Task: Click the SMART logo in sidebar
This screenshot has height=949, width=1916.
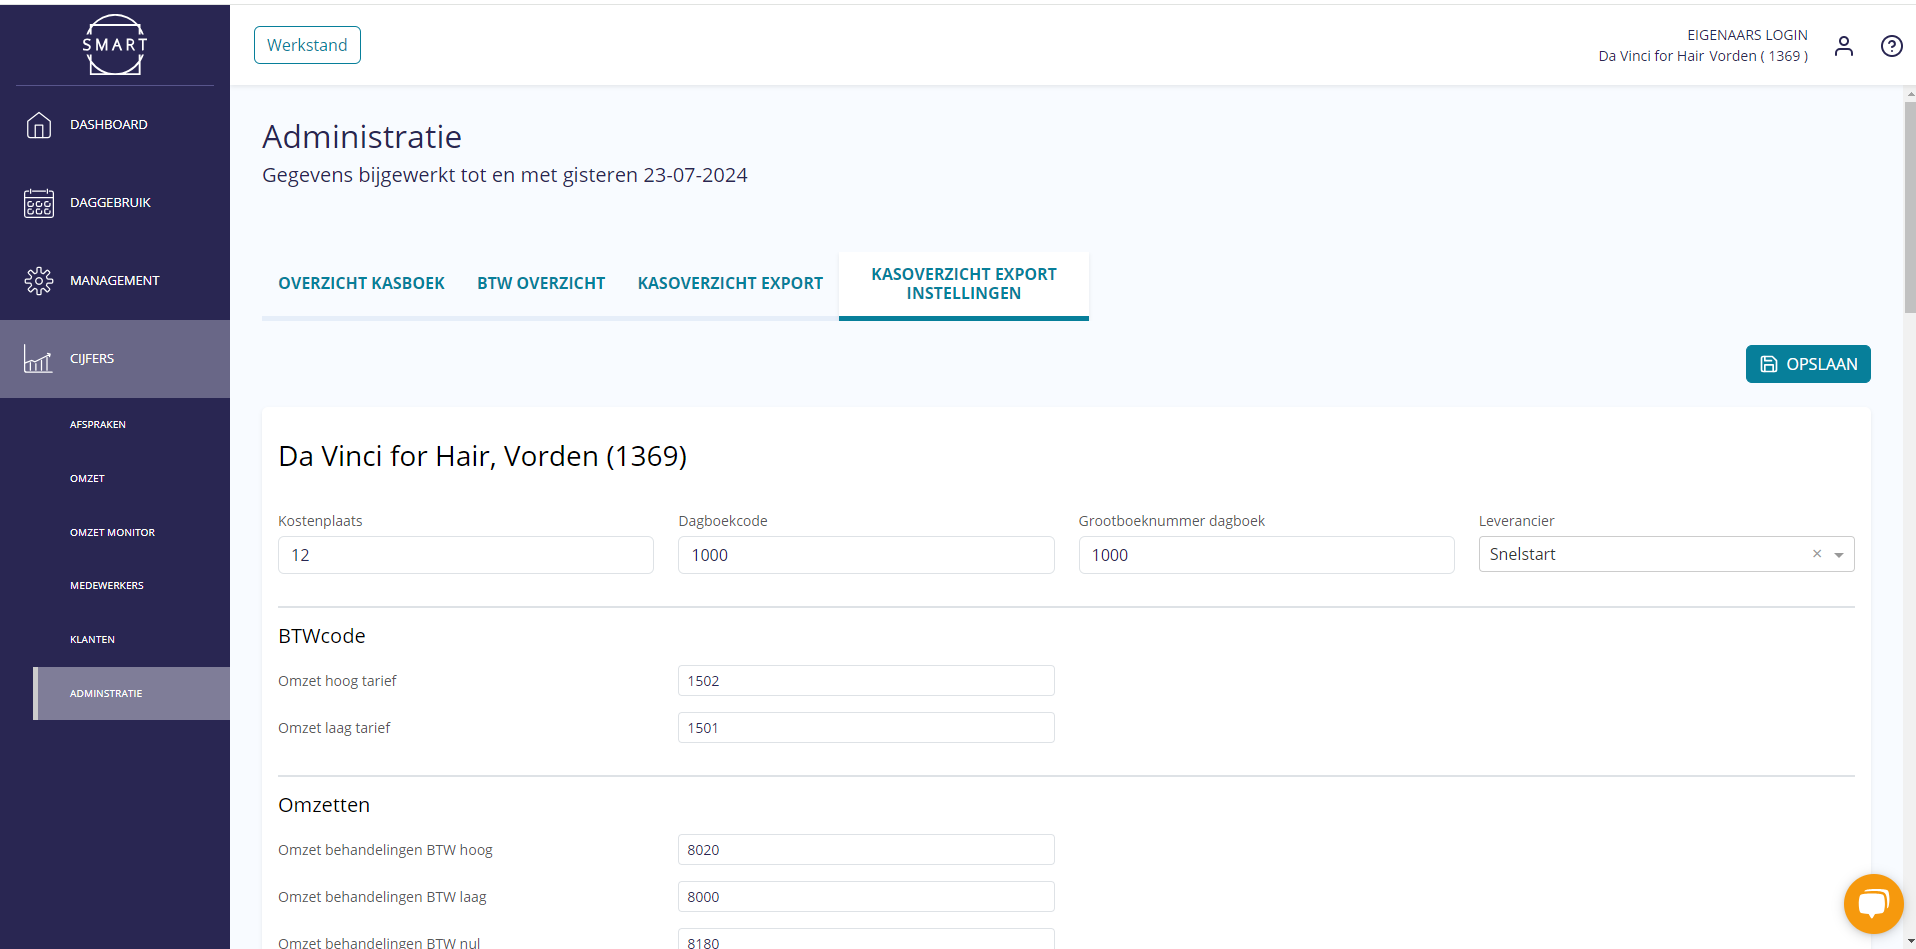Action: point(115,45)
